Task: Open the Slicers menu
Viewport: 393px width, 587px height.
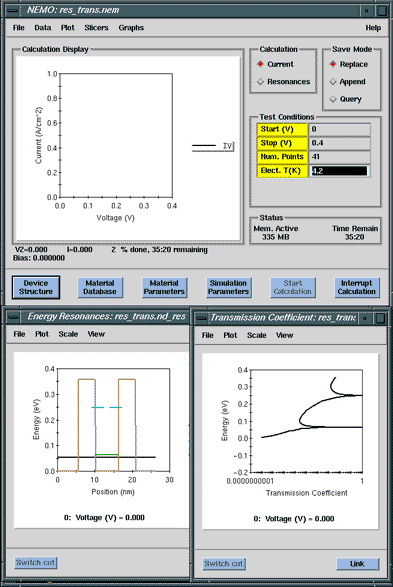Action: (x=96, y=28)
